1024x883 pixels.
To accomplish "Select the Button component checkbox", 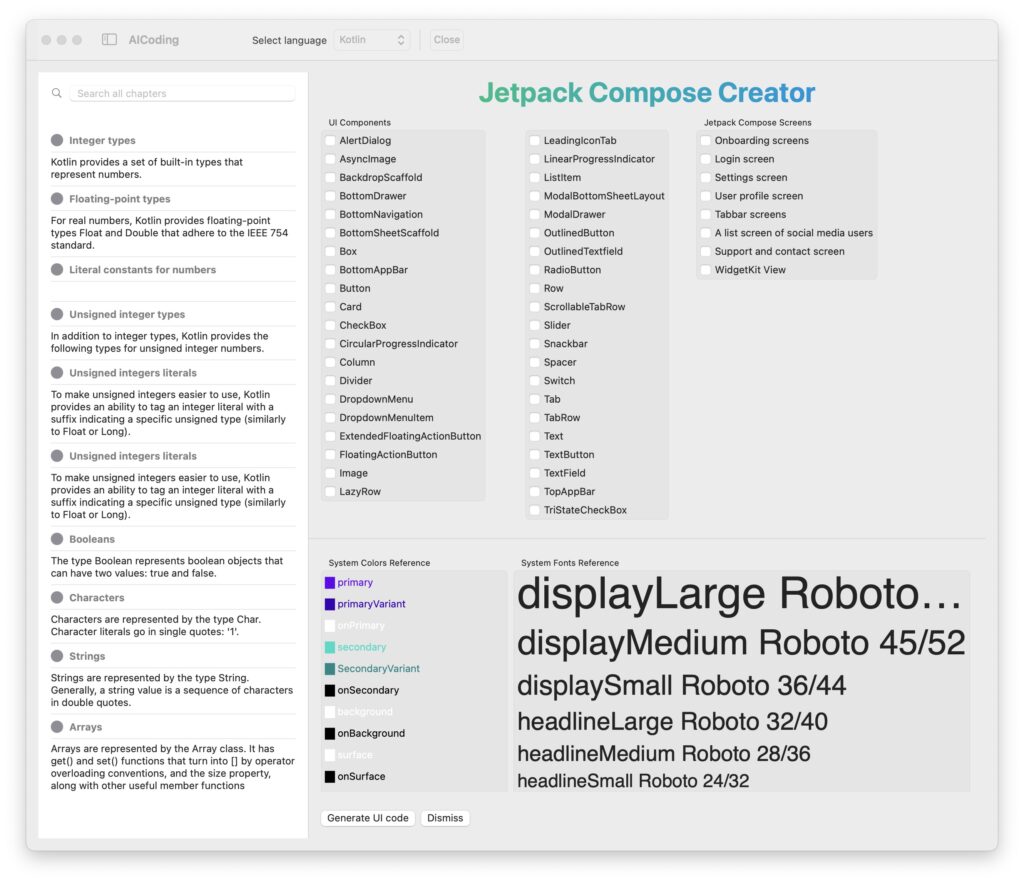I will point(330,288).
